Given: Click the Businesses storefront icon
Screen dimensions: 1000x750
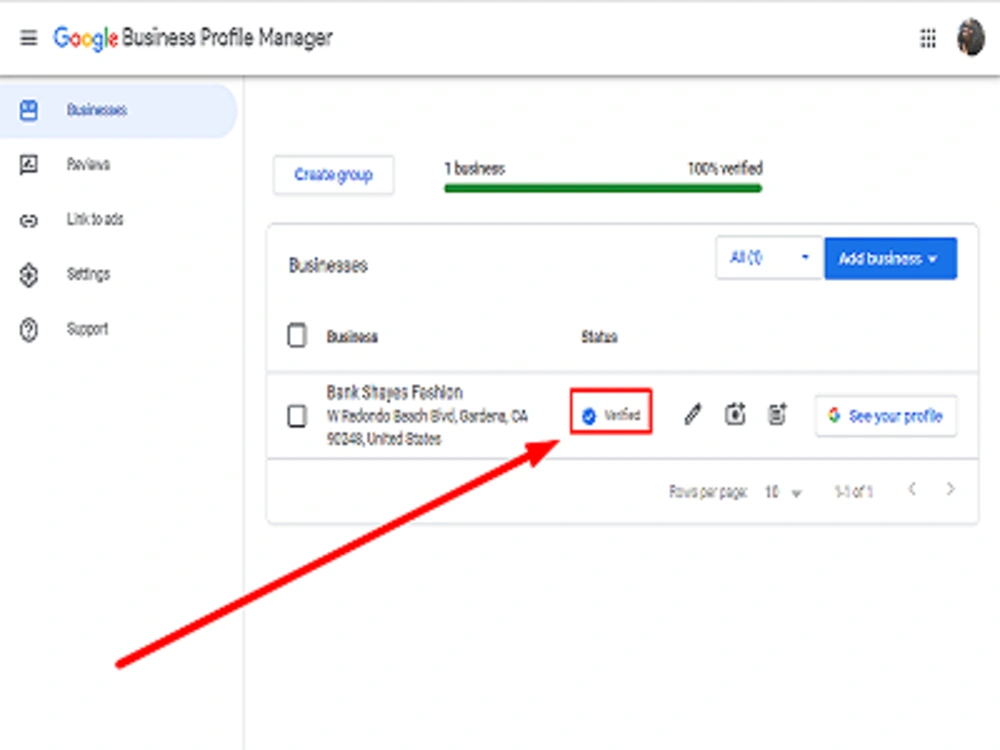Looking at the screenshot, I should [29, 110].
